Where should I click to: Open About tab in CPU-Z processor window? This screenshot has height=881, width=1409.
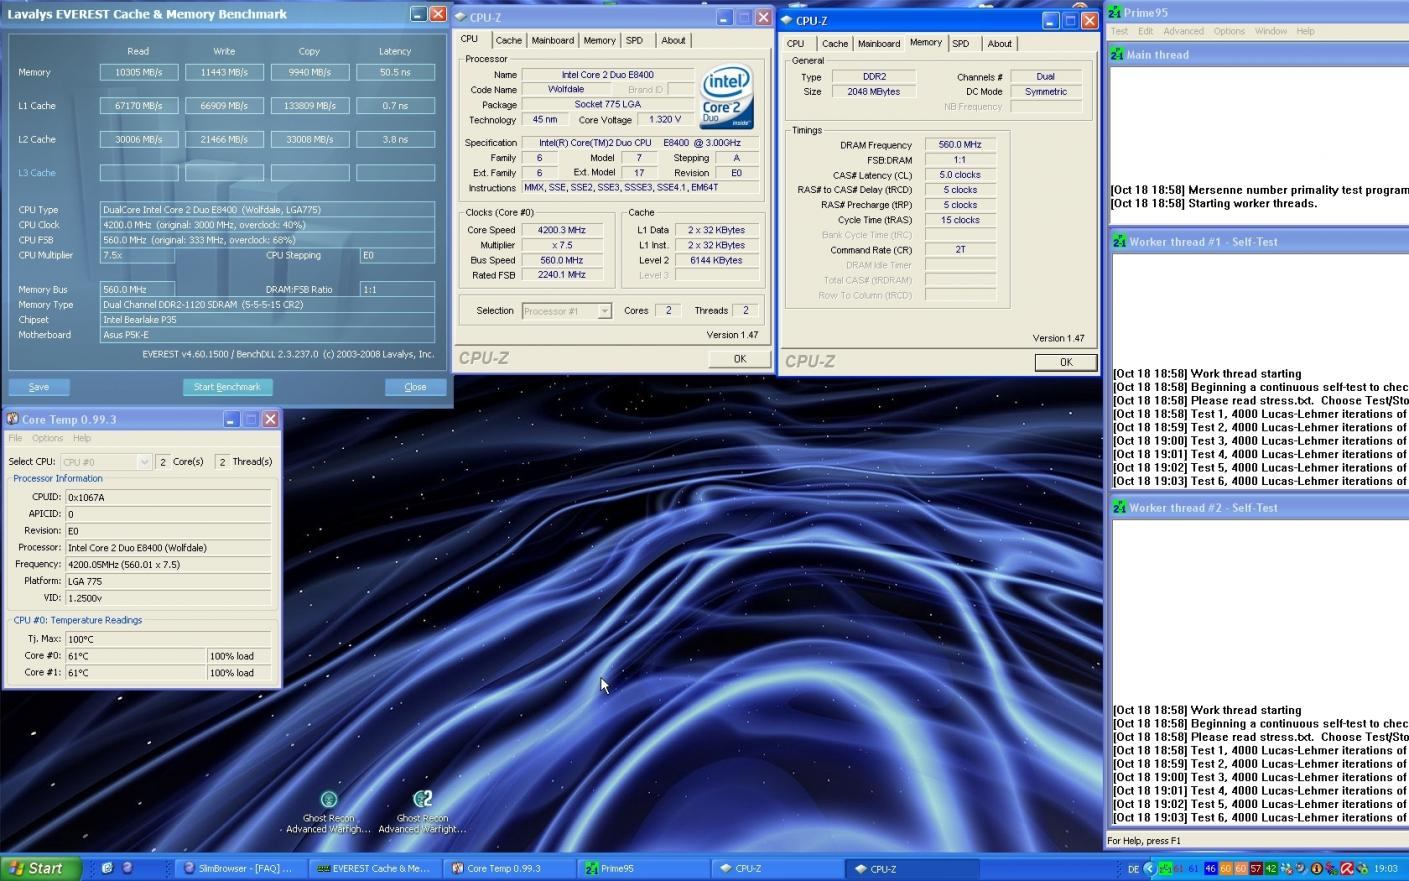tap(673, 40)
